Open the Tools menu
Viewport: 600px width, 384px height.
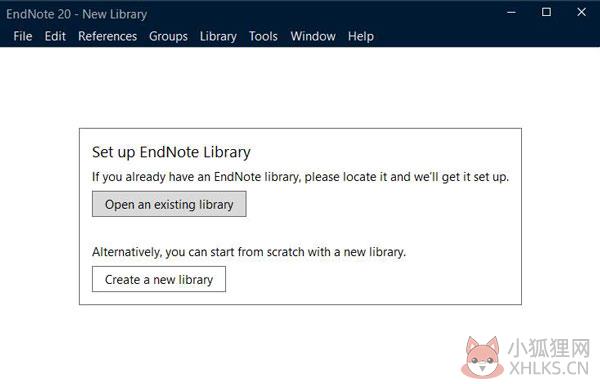click(x=263, y=36)
